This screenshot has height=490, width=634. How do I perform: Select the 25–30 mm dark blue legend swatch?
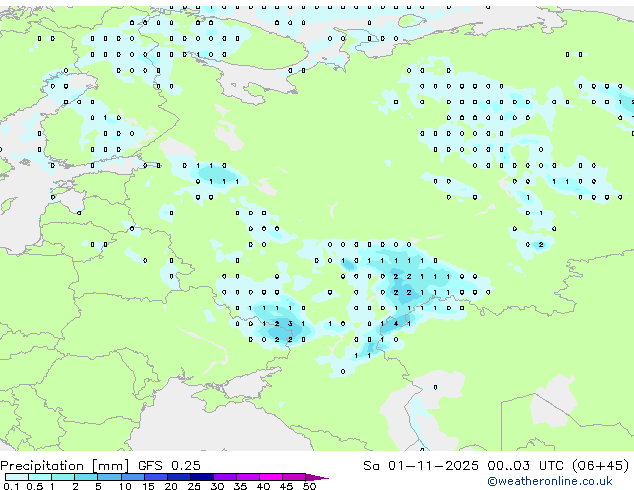(x=201, y=477)
